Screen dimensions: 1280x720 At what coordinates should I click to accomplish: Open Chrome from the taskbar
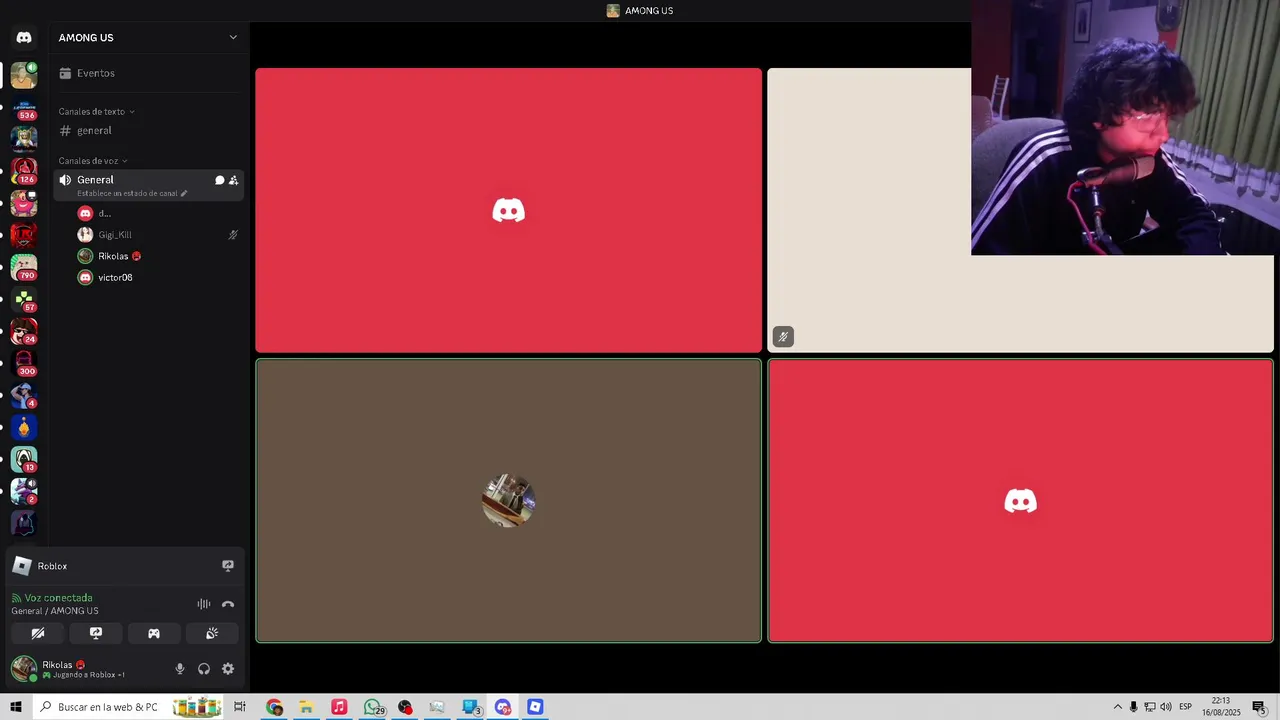tap(274, 707)
